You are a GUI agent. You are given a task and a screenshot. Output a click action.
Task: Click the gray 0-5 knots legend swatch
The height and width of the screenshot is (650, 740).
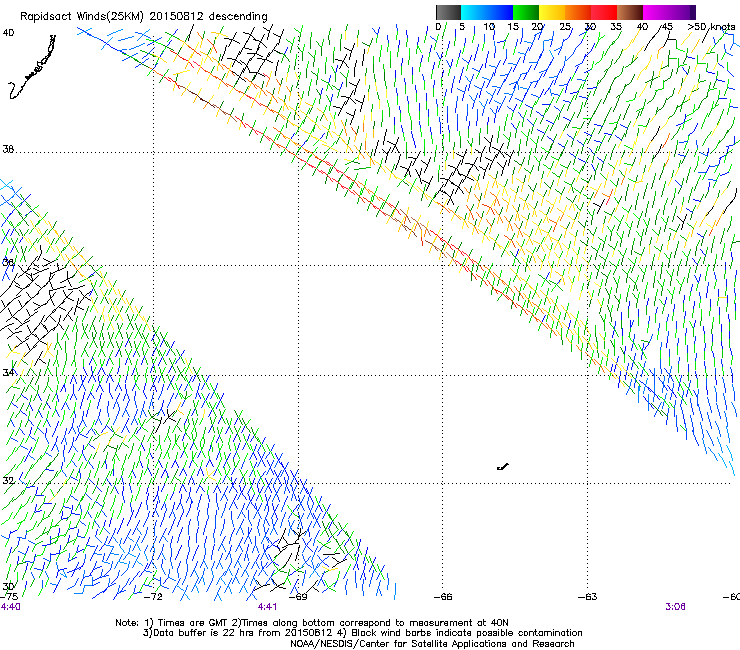(448, 12)
